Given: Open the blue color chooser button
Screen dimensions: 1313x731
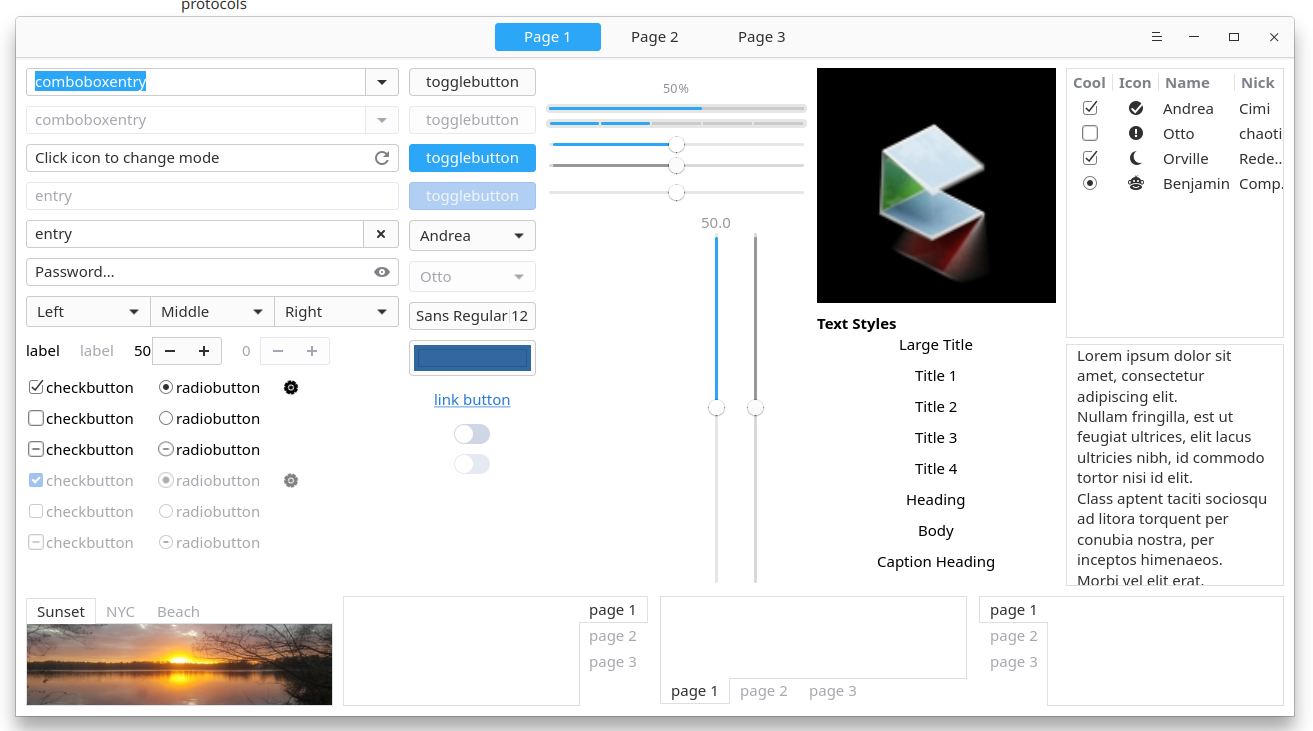Looking at the screenshot, I should pyautogui.click(x=472, y=358).
